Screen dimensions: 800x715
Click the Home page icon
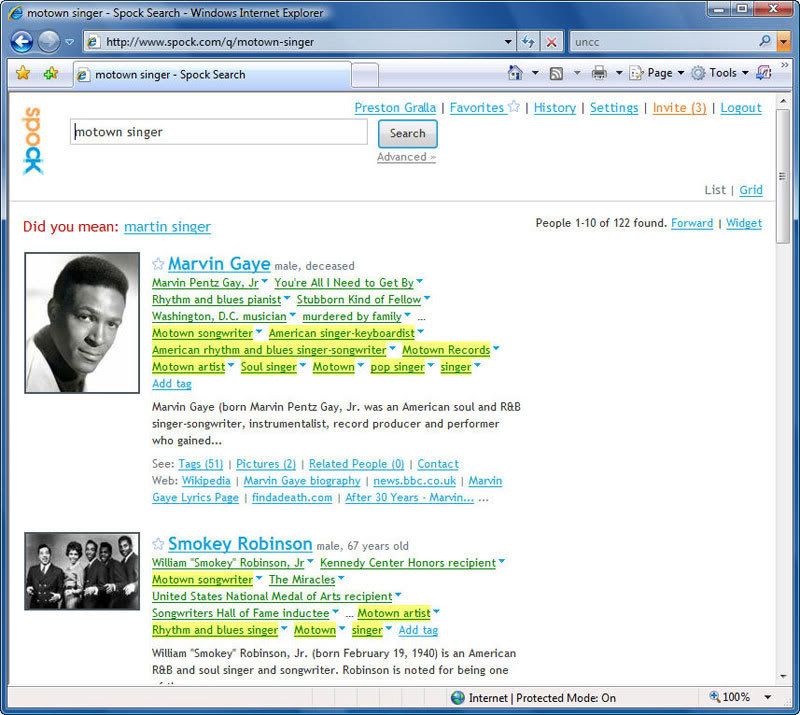[515, 73]
